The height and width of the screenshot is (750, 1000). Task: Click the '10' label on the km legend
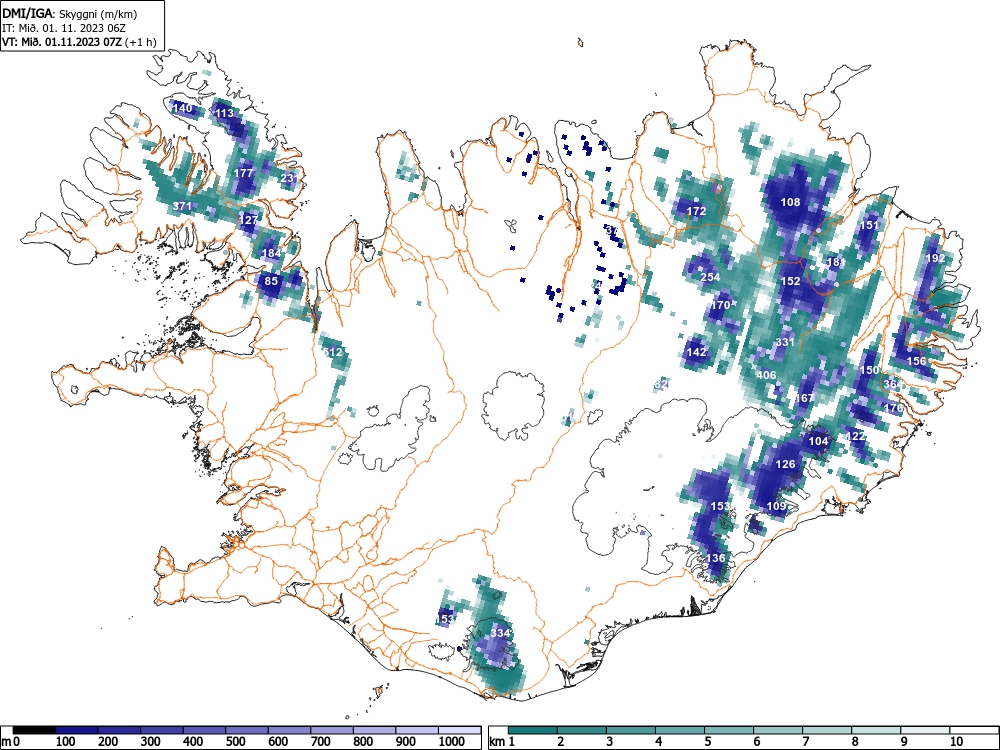point(956,742)
